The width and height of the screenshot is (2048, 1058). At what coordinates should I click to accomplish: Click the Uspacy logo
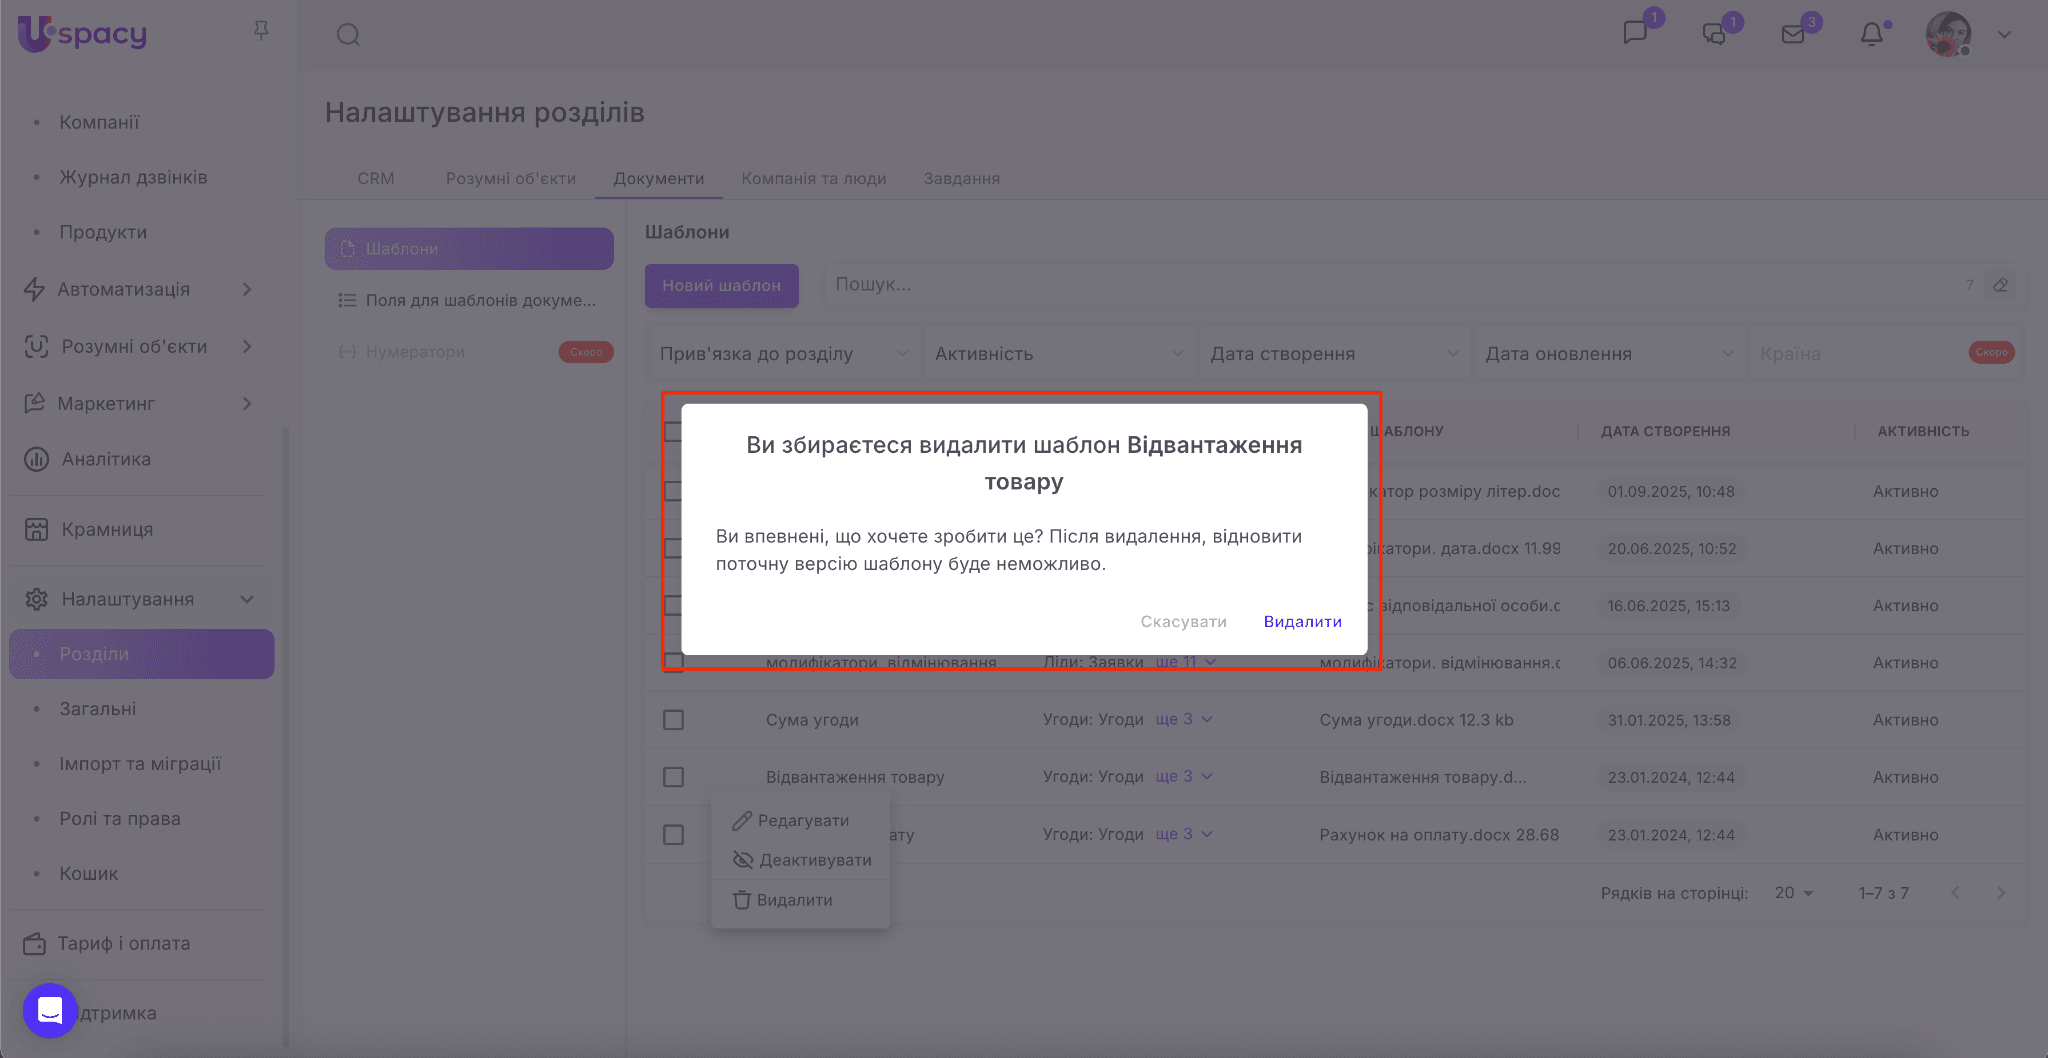tap(82, 34)
